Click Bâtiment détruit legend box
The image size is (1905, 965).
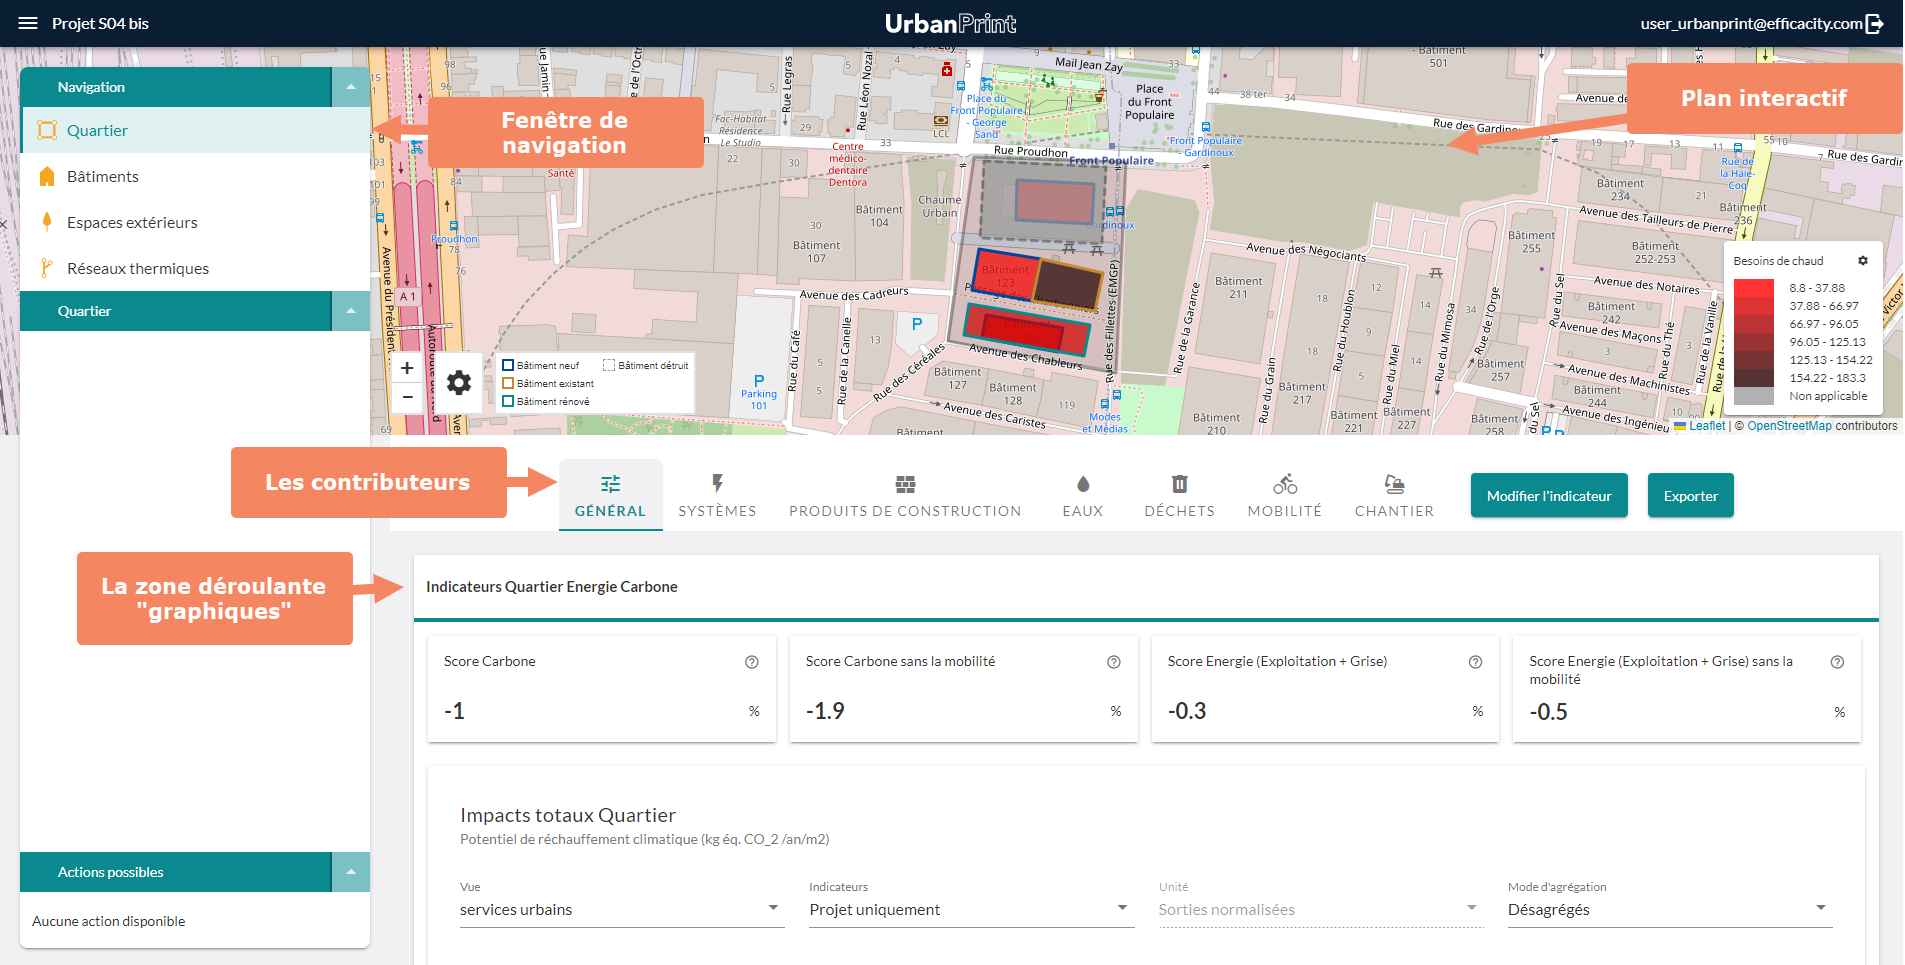(x=609, y=365)
